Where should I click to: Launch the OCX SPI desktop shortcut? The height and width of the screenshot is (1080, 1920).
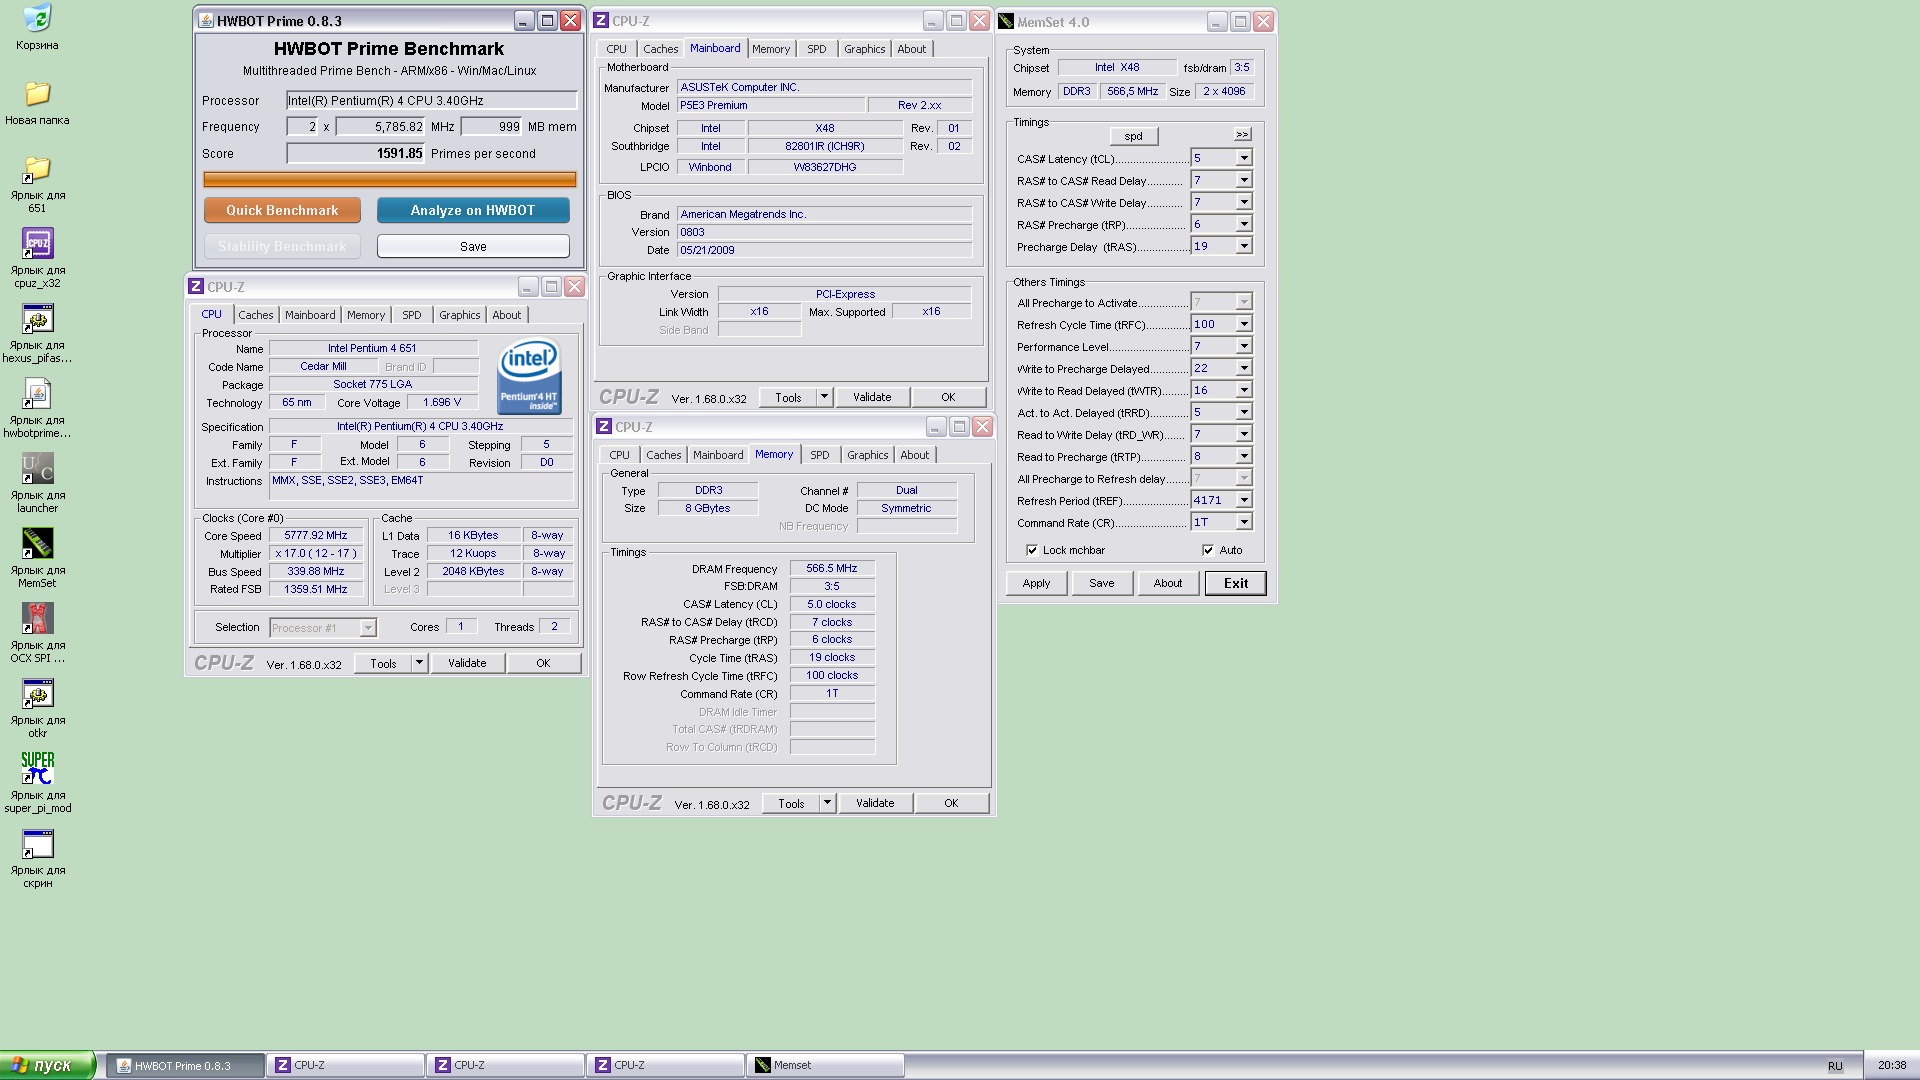[x=37, y=633]
